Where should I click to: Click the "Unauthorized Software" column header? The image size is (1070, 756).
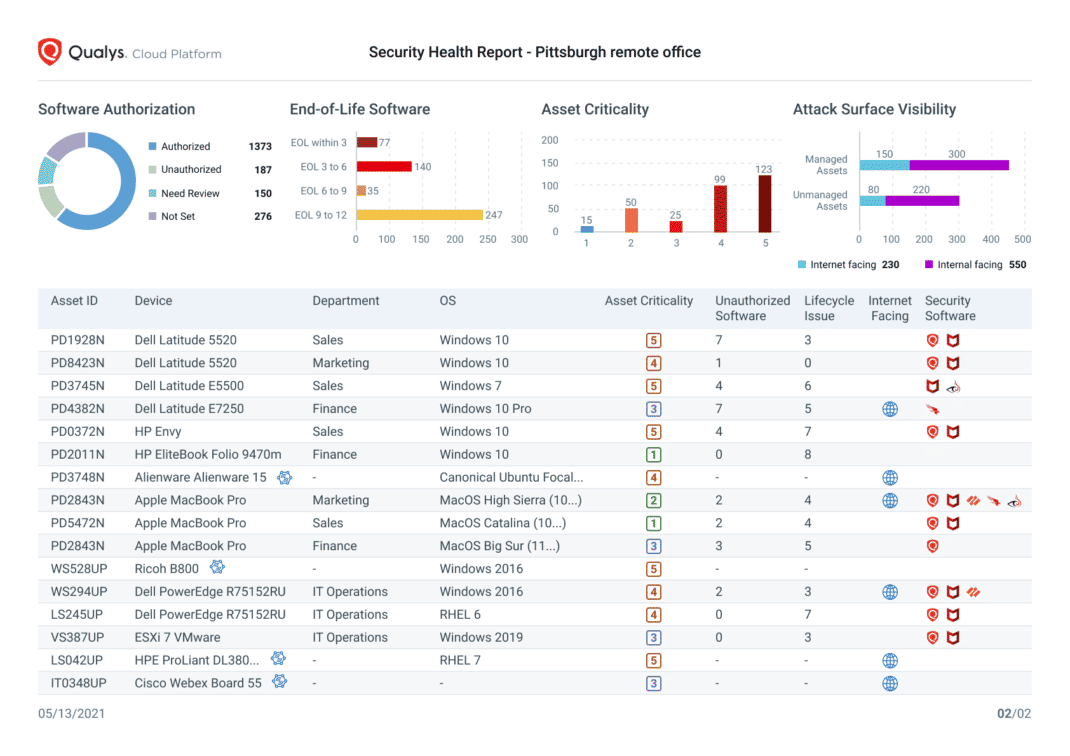pyautogui.click(x=753, y=308)
